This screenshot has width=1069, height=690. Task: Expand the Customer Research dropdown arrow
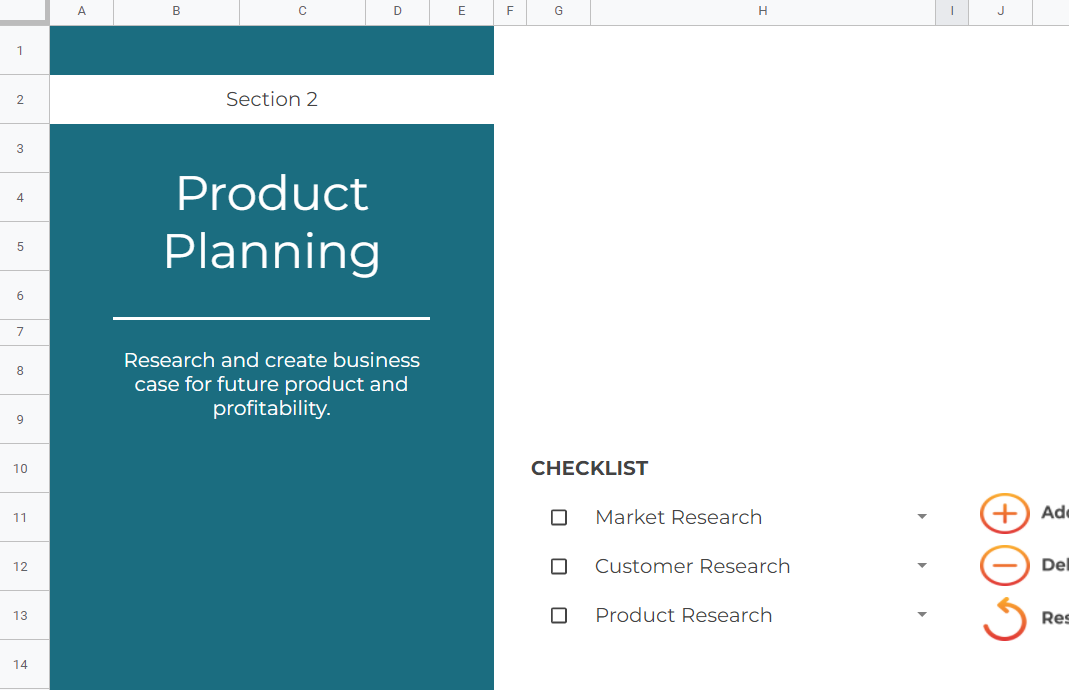(x=922, y=566)
